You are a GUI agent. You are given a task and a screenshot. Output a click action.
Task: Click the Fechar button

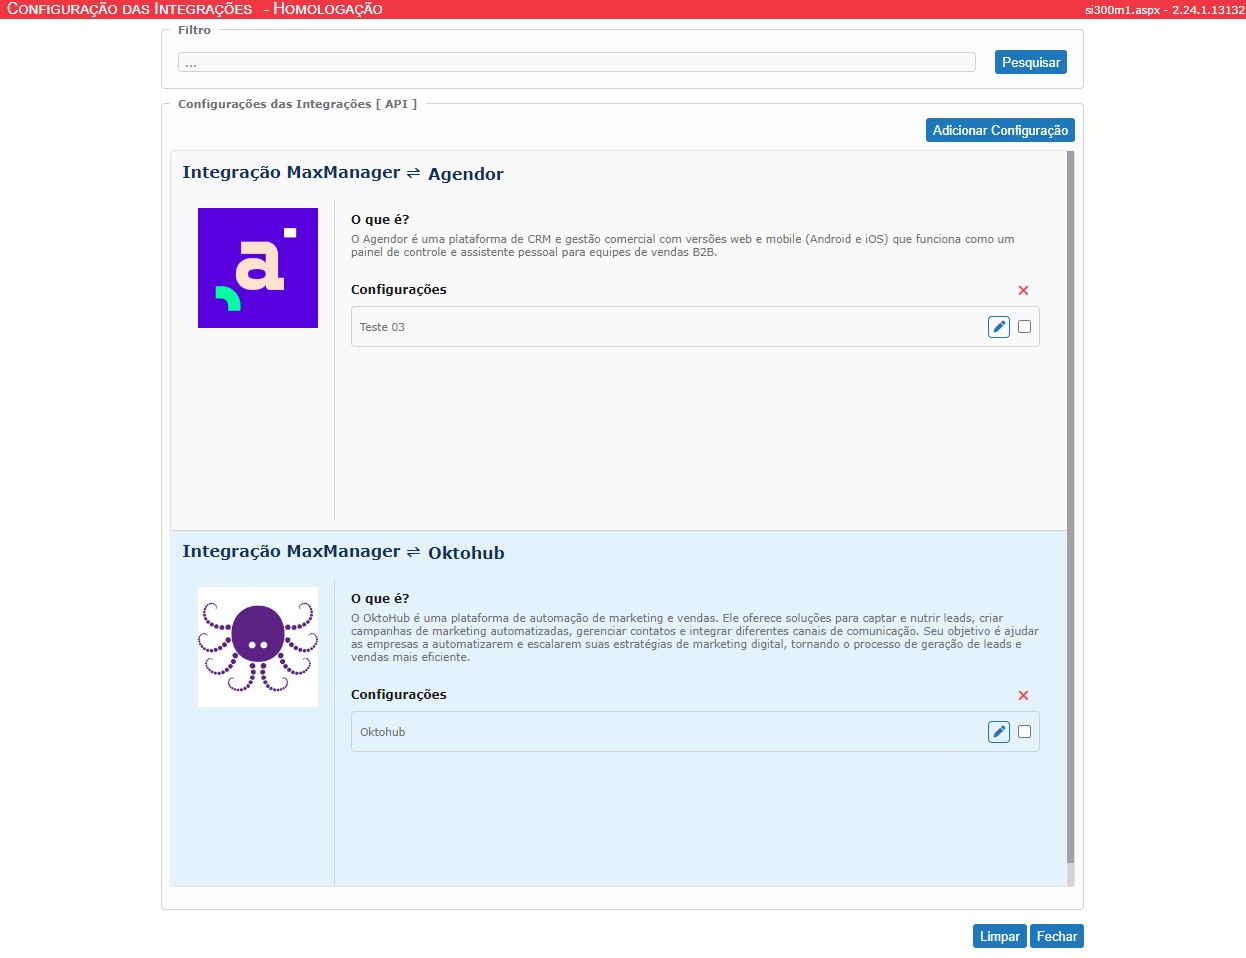1057,936
